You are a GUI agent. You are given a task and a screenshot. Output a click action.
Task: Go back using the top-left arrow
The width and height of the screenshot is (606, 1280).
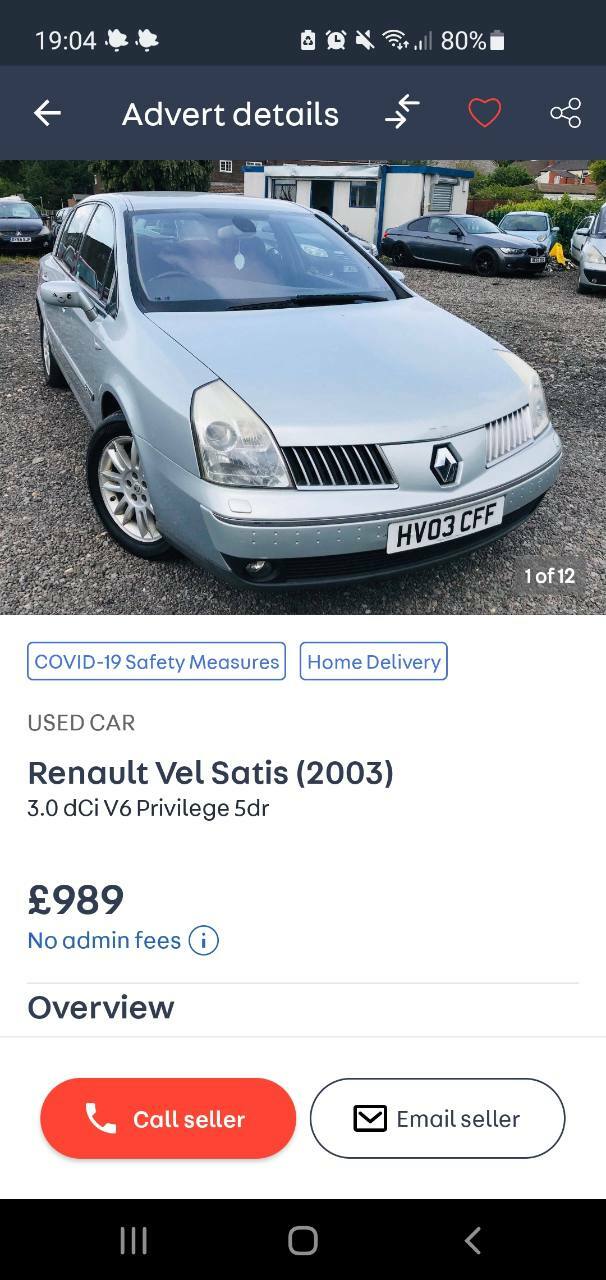(x=47, y=113)
